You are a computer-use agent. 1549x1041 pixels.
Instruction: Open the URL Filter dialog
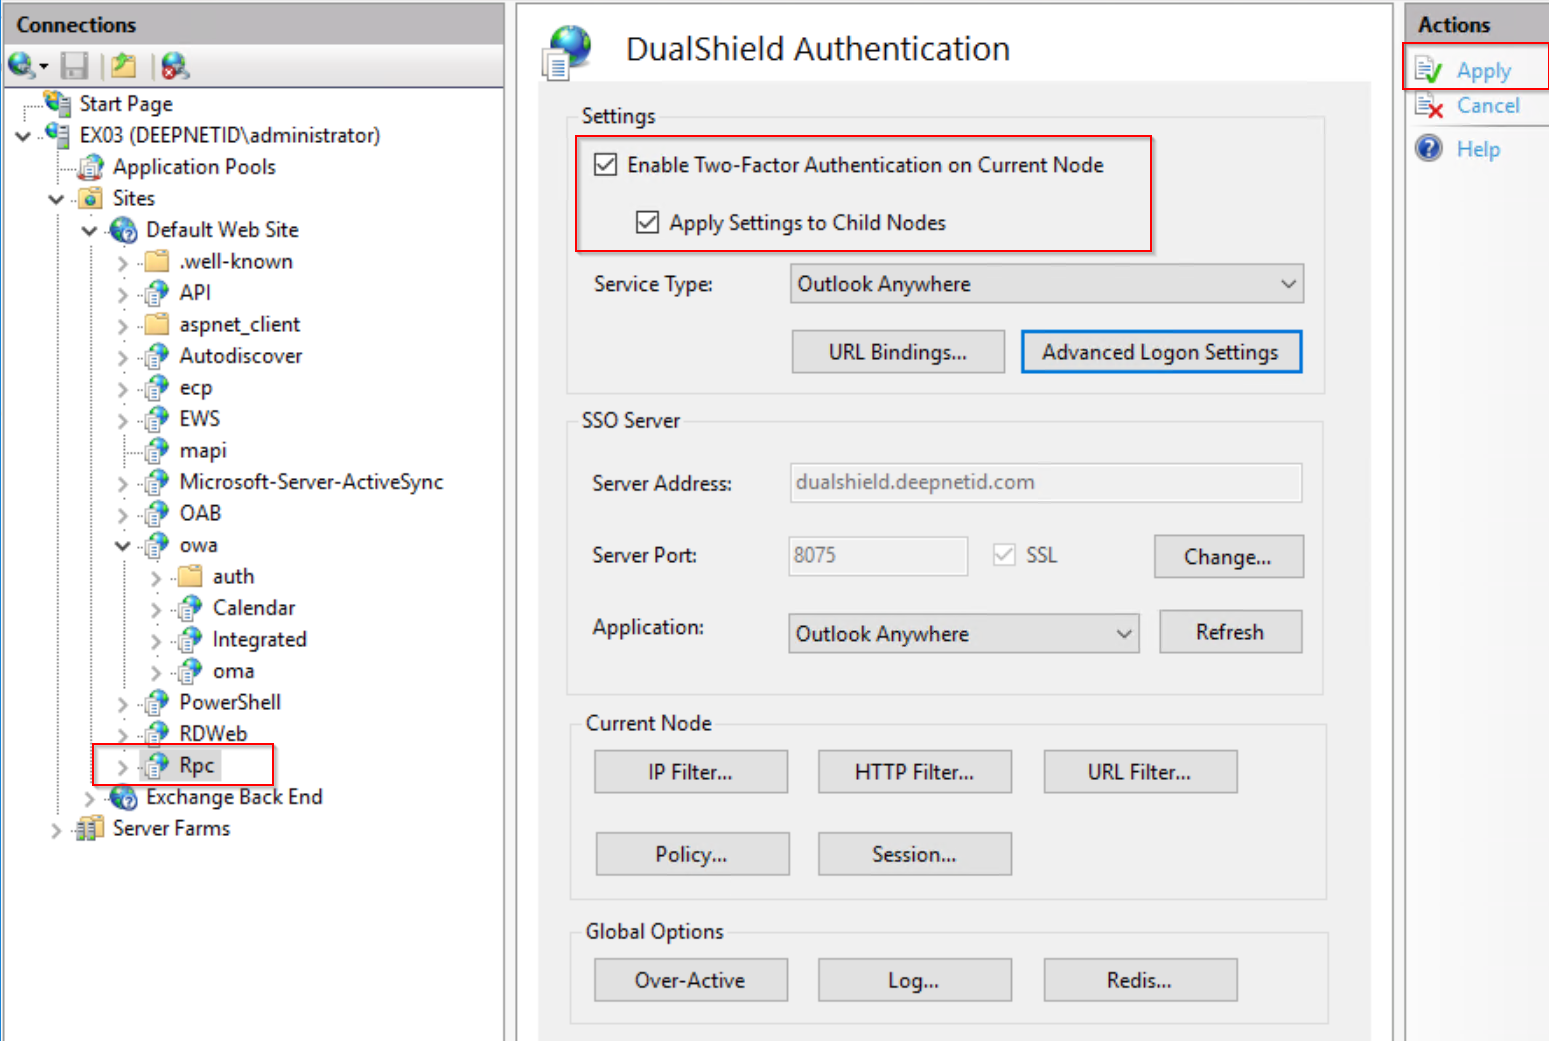click(1139, 772)
